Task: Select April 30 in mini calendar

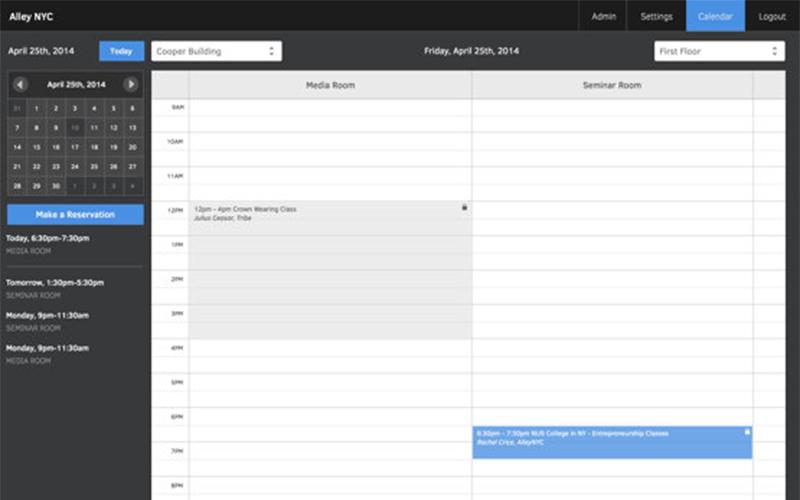Action: 56,186
